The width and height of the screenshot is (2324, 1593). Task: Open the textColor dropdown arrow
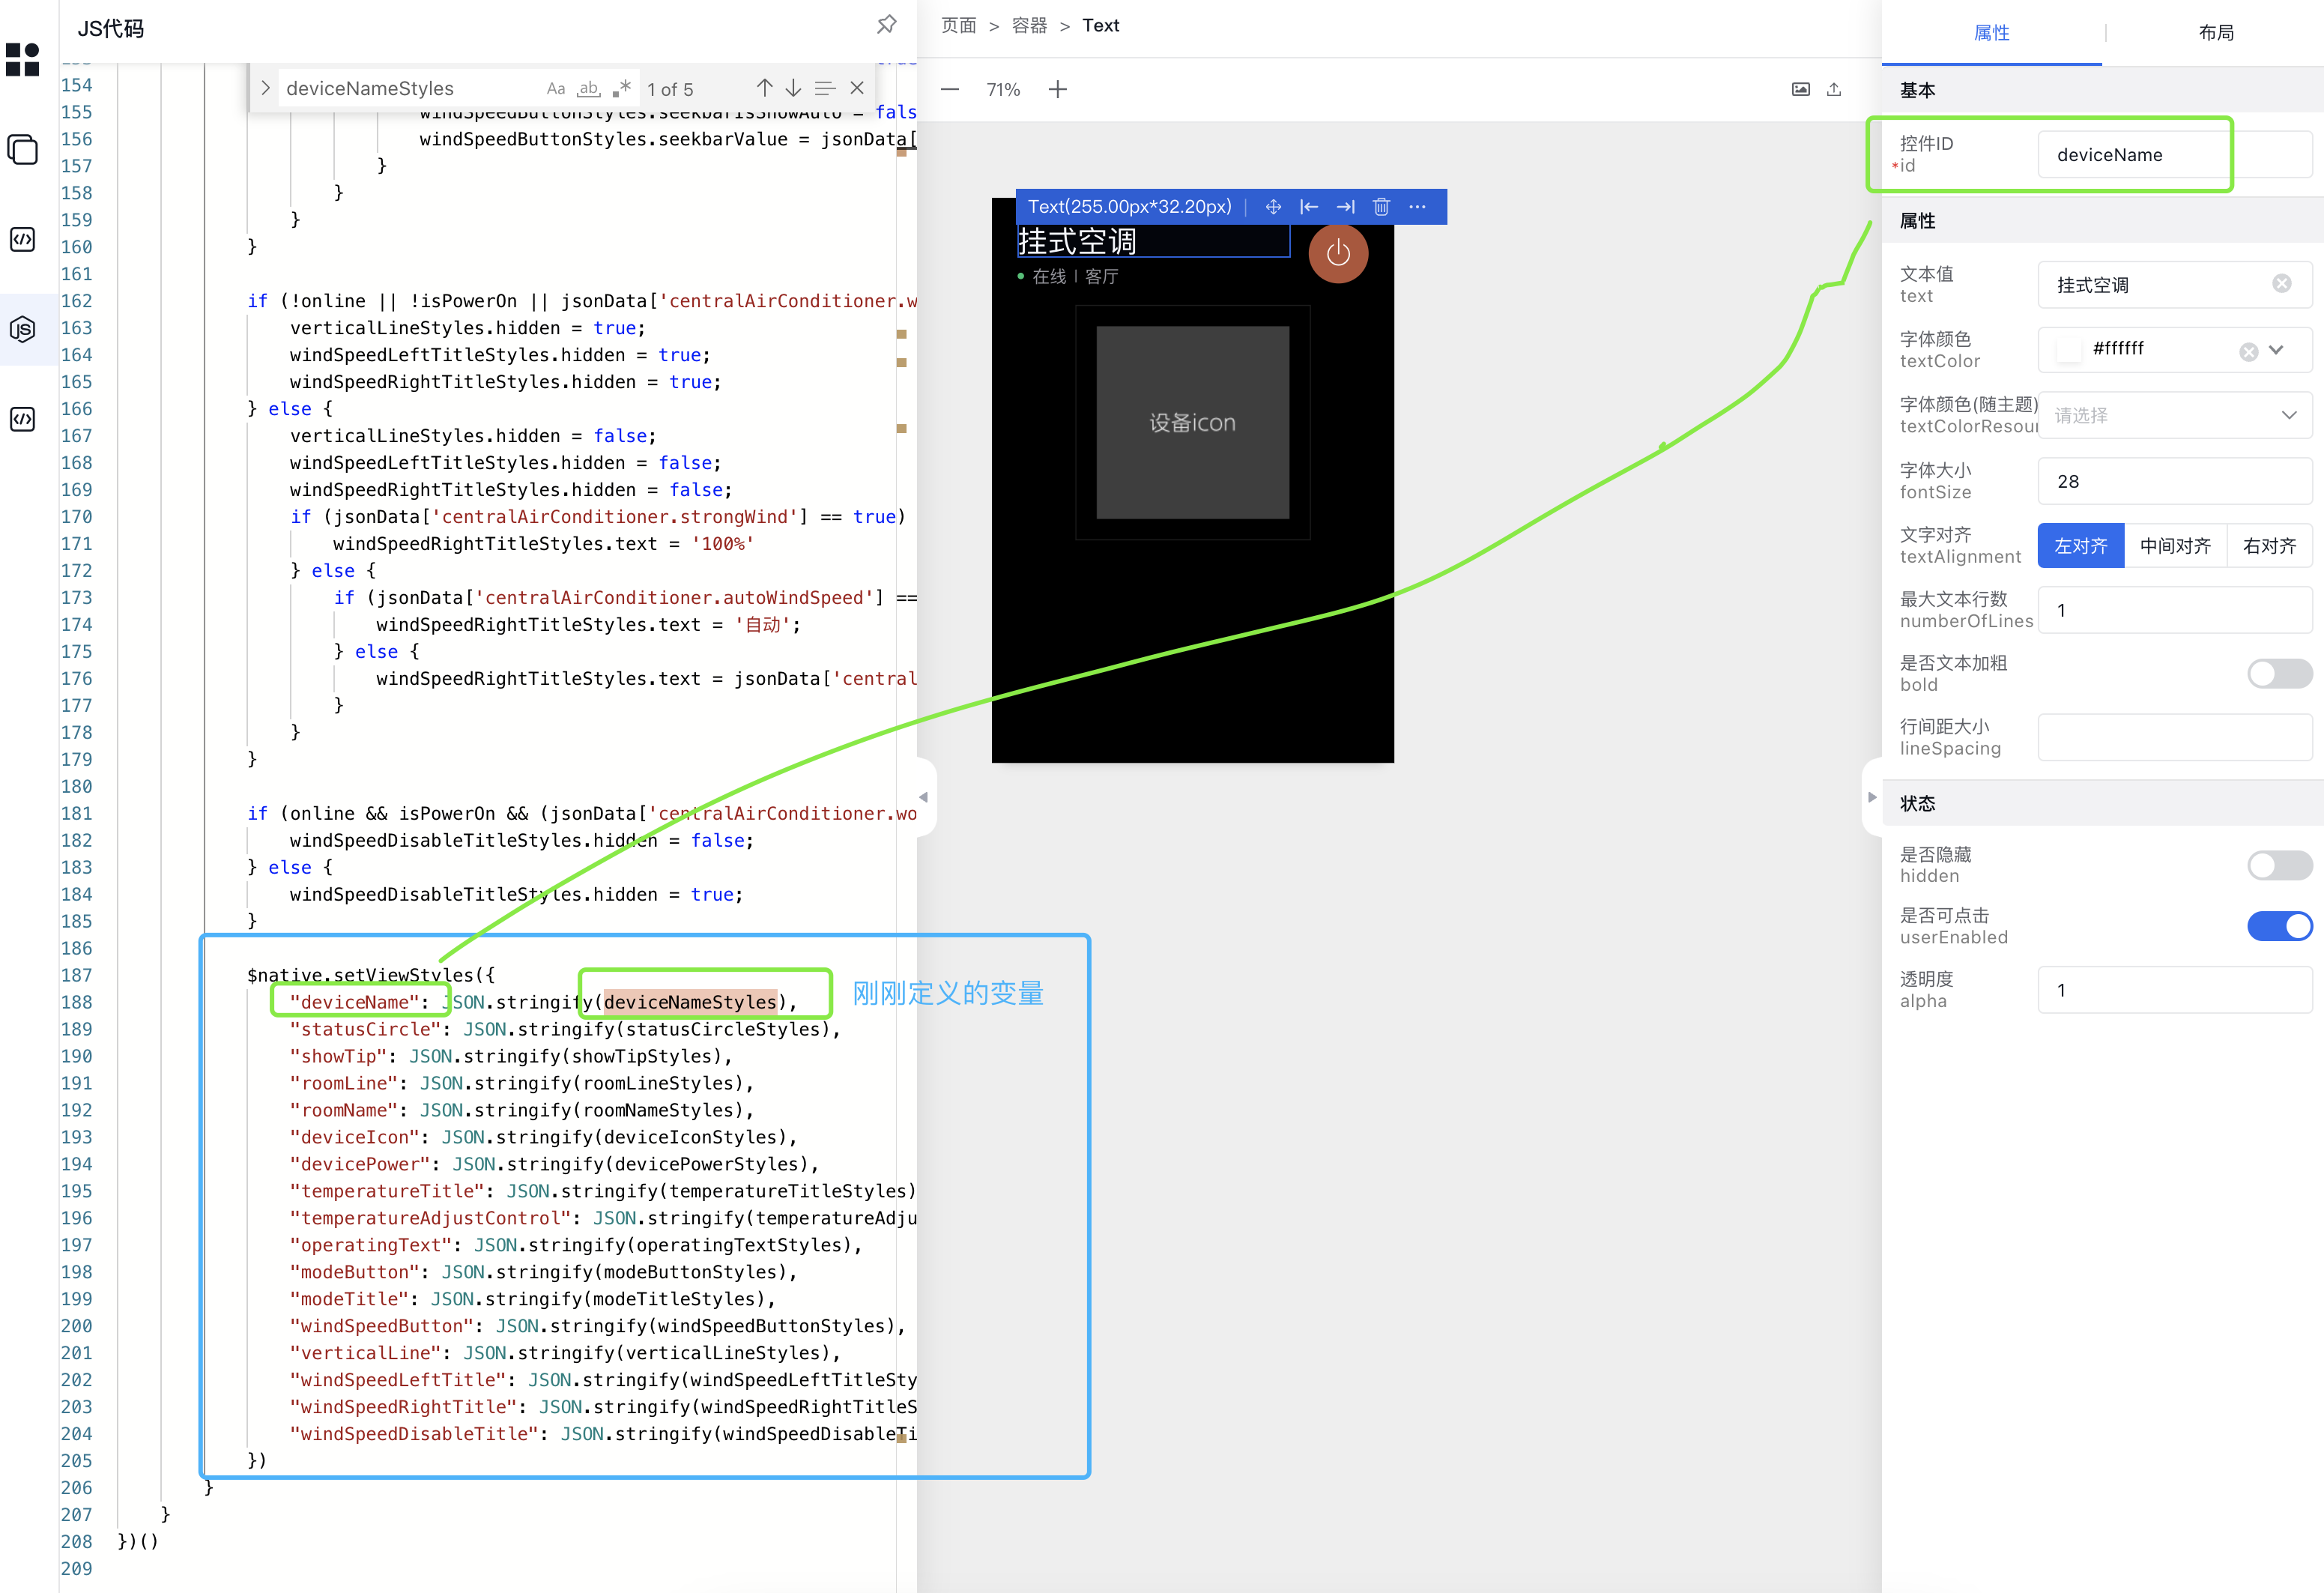[x=2276, y=350]
